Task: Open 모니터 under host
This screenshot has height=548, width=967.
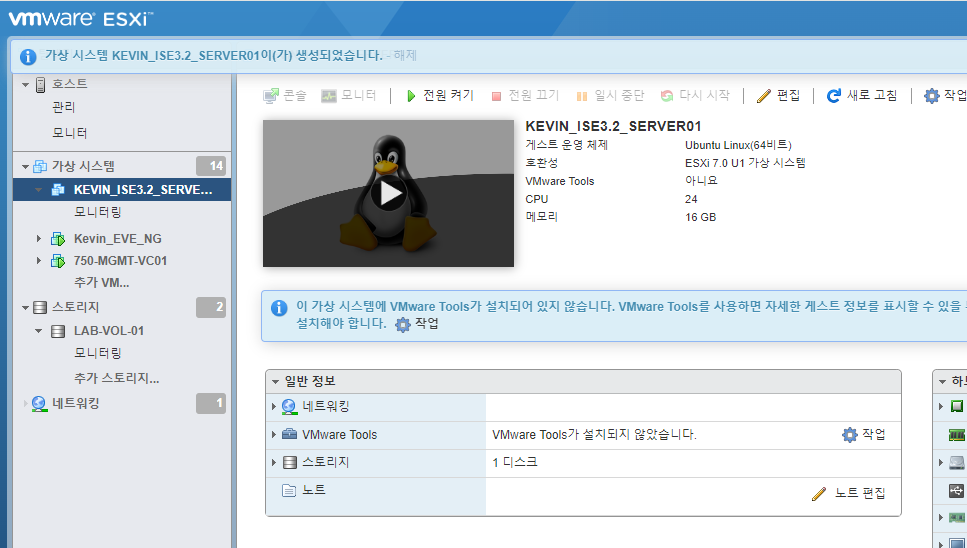Action: click(x=70, y=133)
